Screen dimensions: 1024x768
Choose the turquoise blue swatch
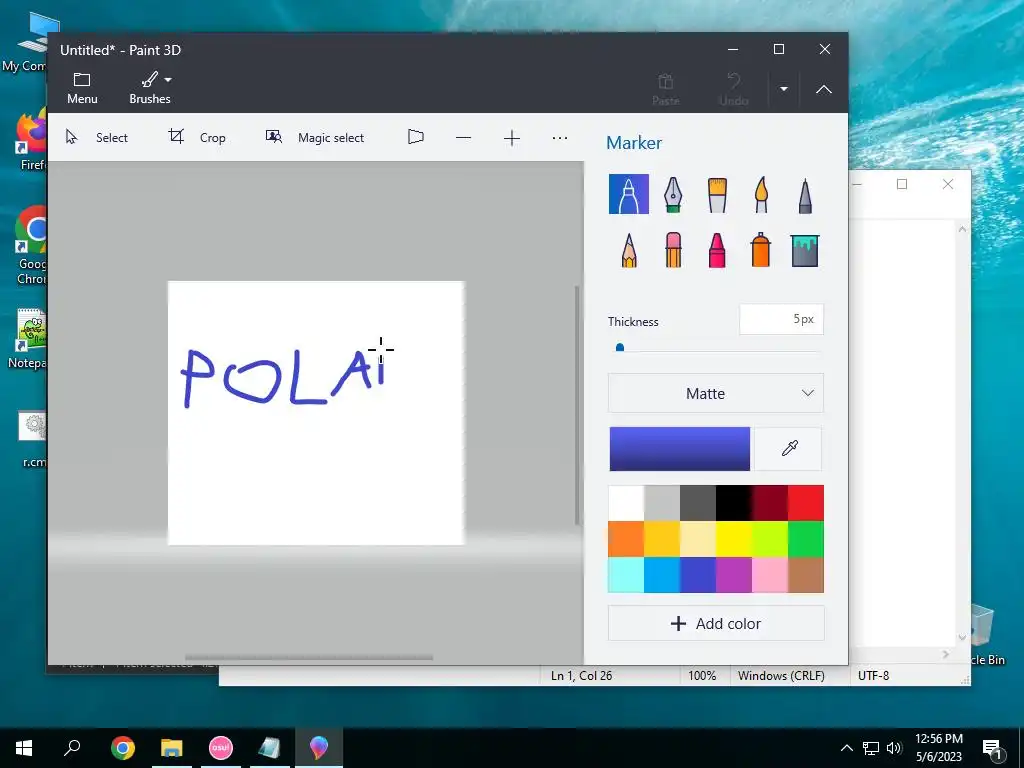(x=662, y=575)
